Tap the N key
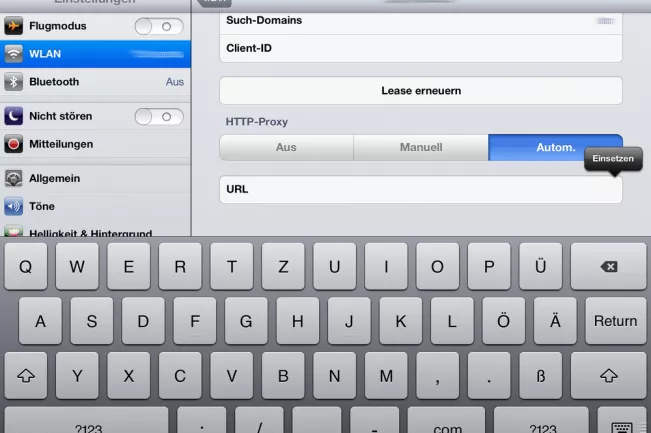This screenshot has width=651, height=433. 335,376
